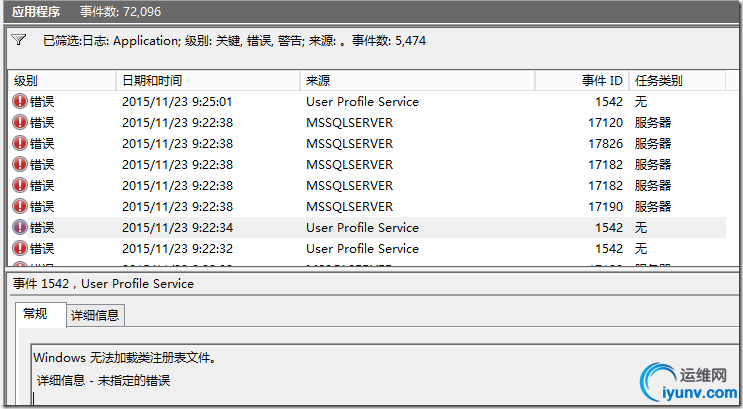743x409 pixels.
Task: Switch to the 常规 tab
Action: point(41,314)
